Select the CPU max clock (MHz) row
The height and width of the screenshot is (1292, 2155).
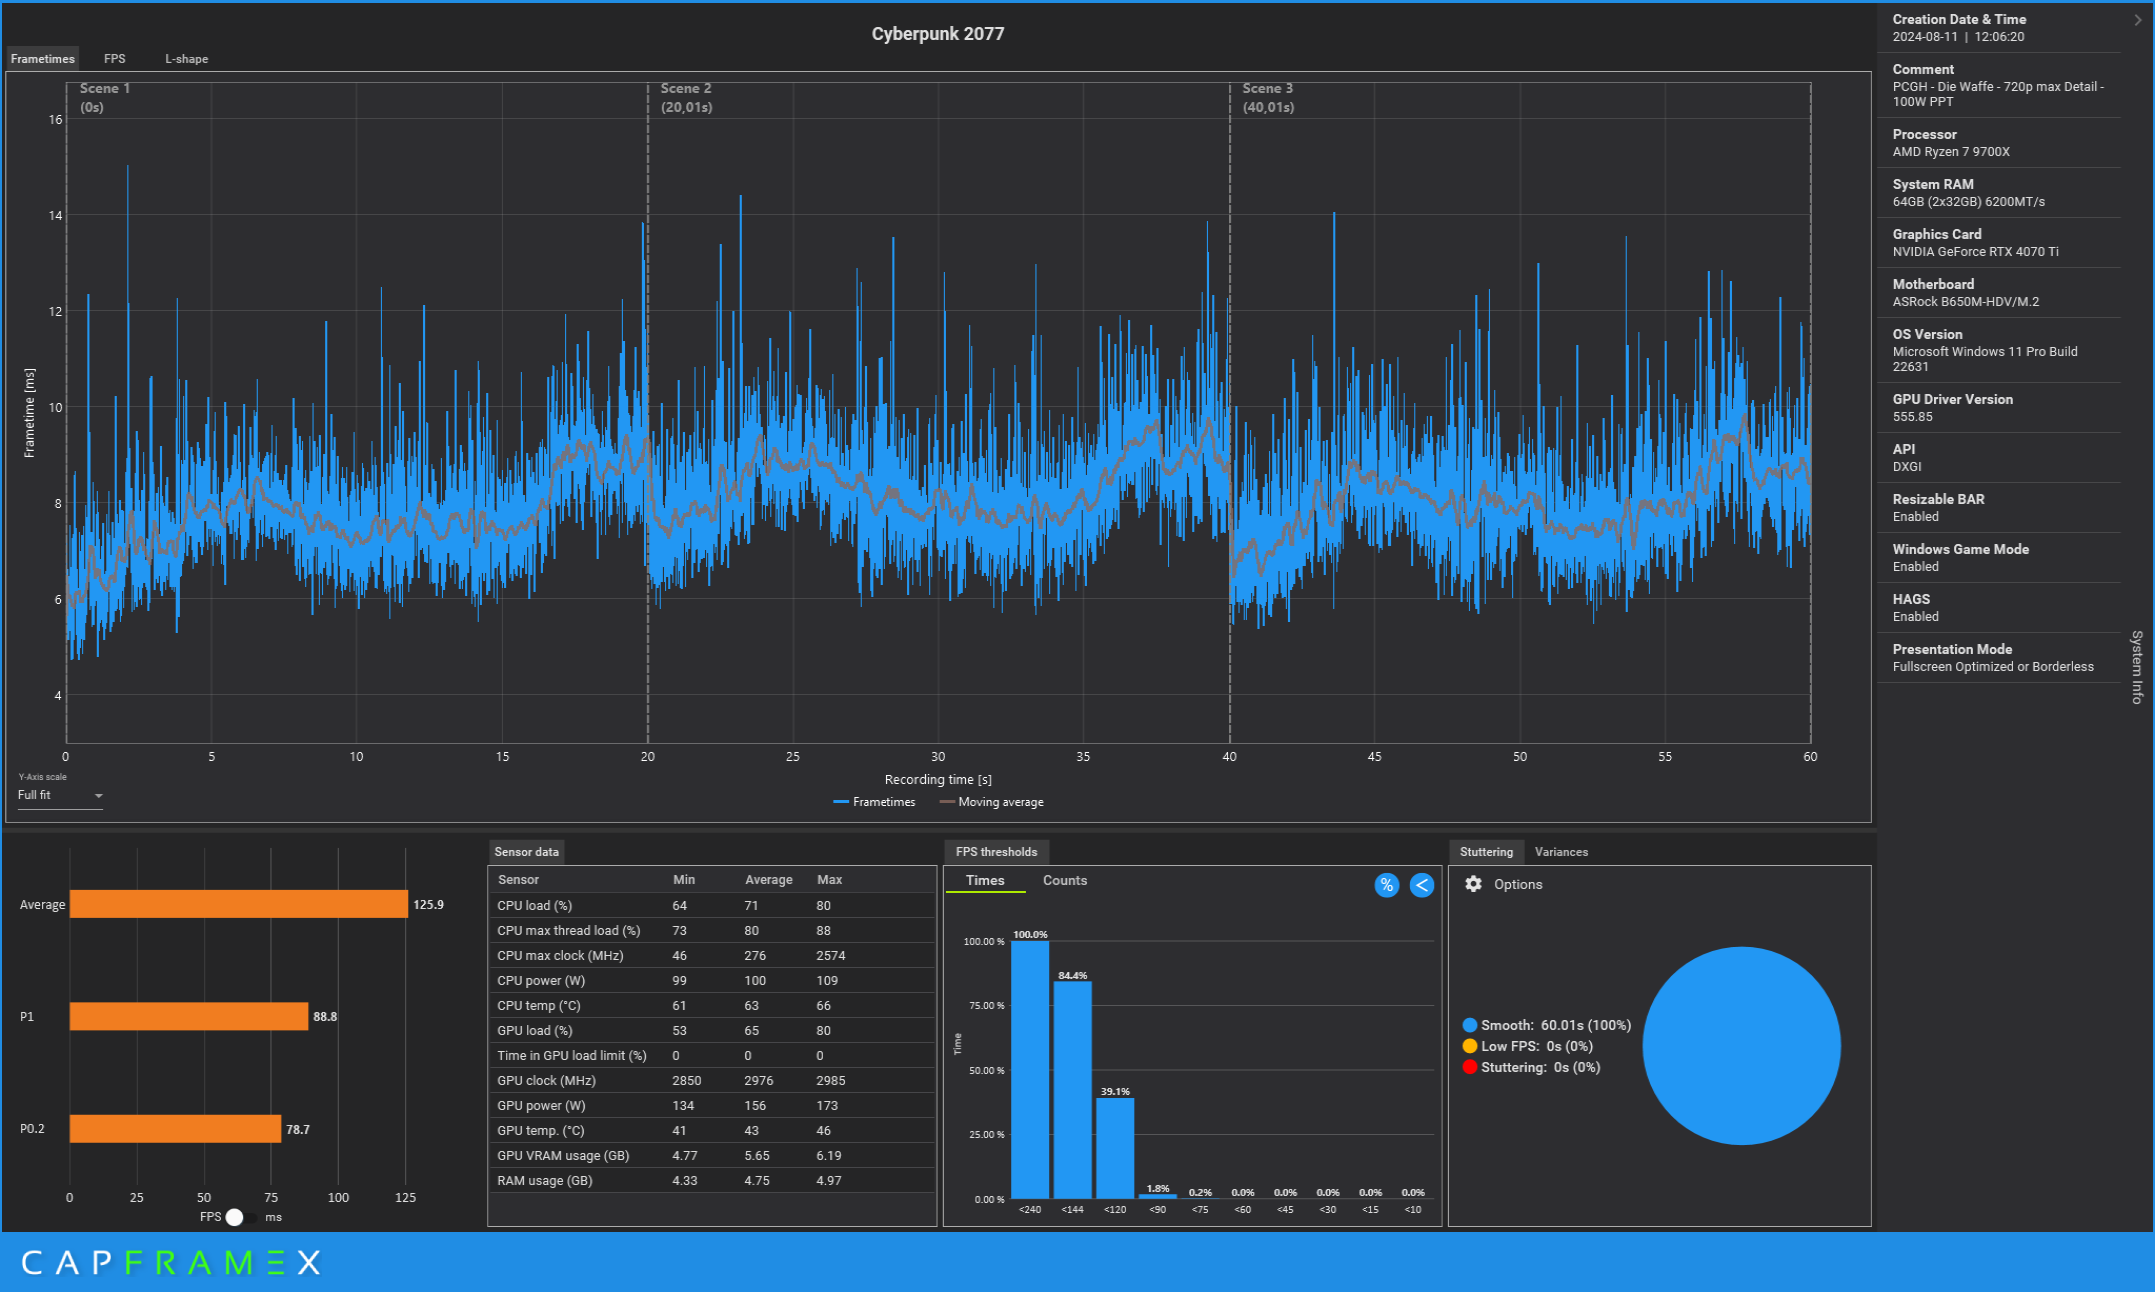click(x=712, y=955)
